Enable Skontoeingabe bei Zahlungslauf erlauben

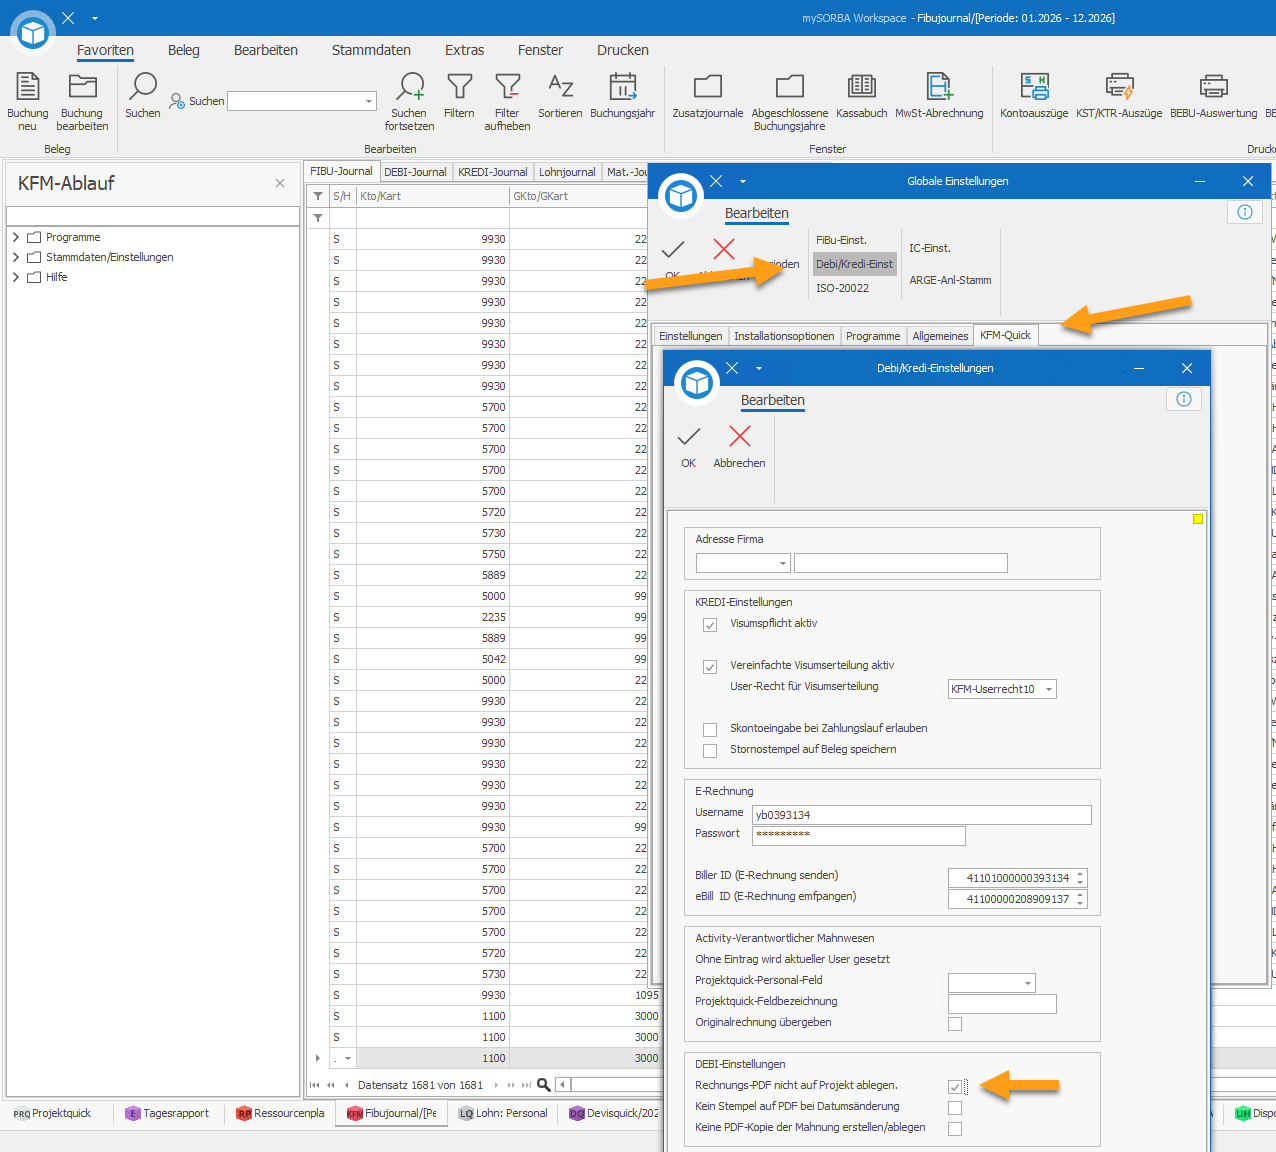click(x=710, y=730)
